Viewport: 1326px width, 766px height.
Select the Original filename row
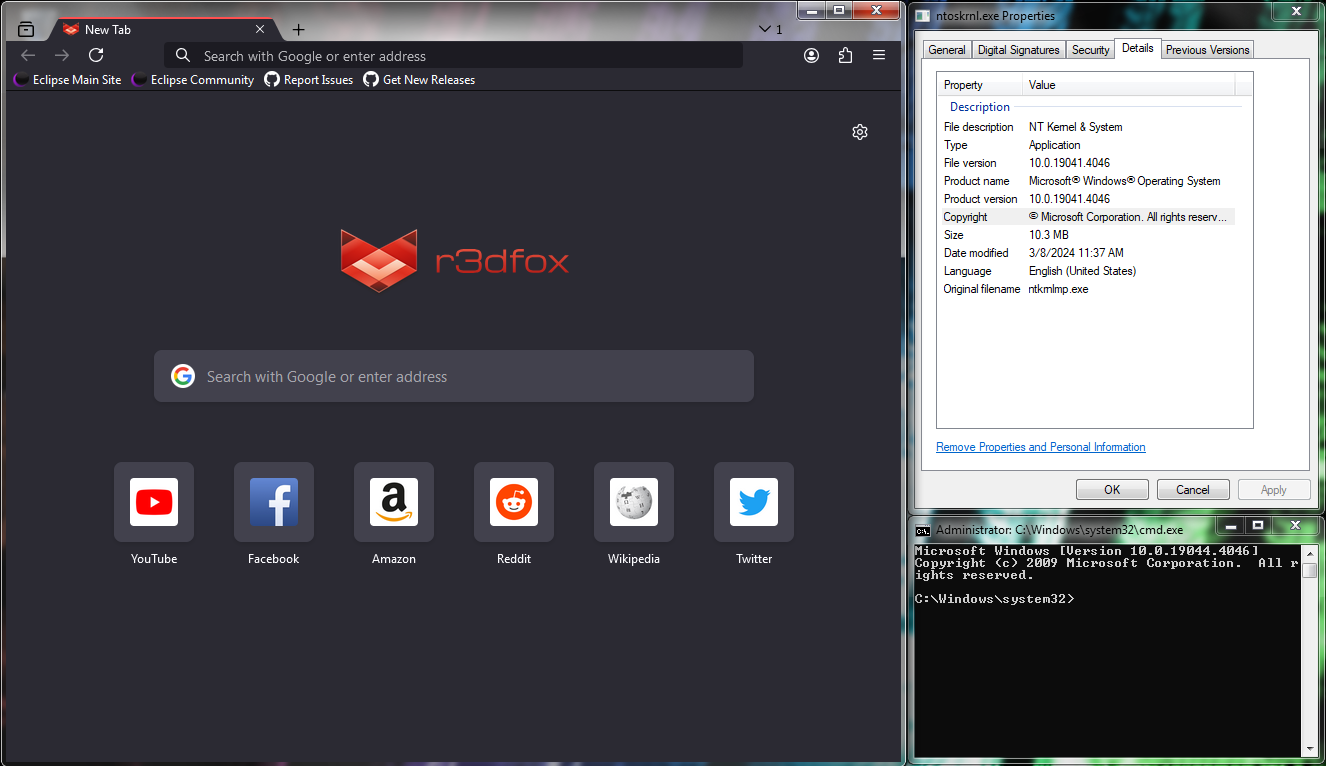point(1089,289)
